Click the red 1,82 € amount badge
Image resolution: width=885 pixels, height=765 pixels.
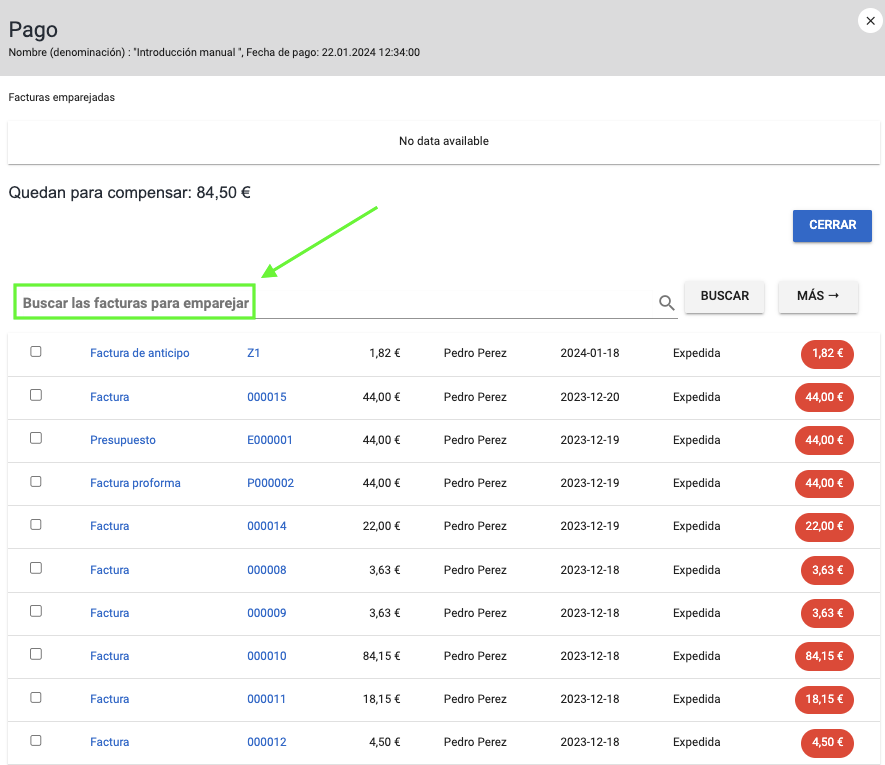827,354
